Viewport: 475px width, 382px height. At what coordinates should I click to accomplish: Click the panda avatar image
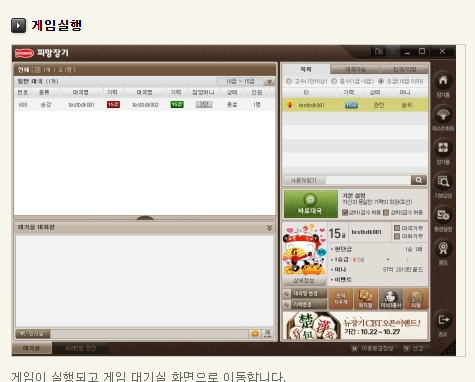click(x=304, y=249)
